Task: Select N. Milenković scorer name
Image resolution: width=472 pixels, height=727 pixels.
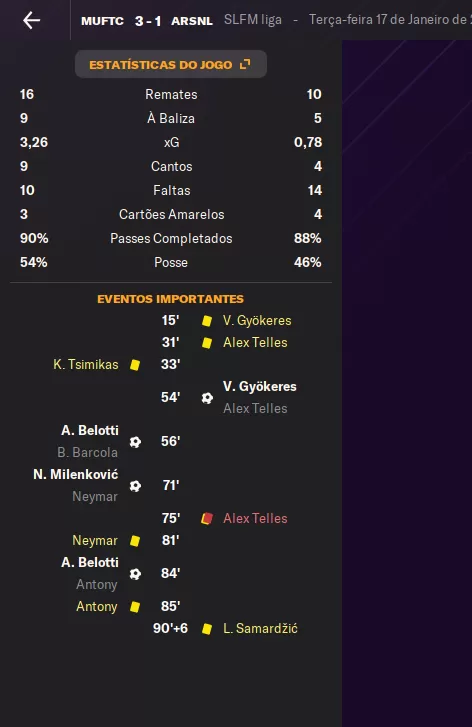Action: [76, 474]
